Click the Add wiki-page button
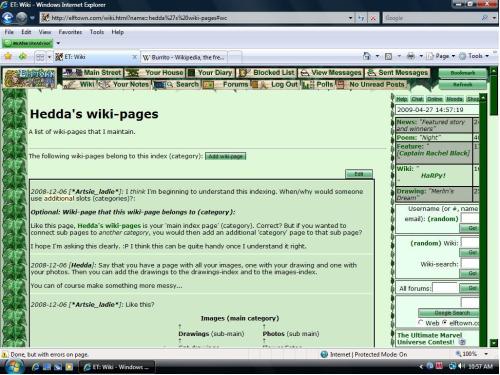 [x=226, y=156]
